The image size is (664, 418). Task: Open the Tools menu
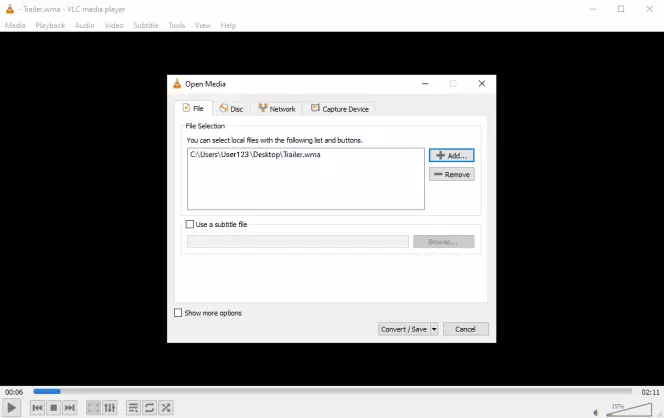point(177,25)
